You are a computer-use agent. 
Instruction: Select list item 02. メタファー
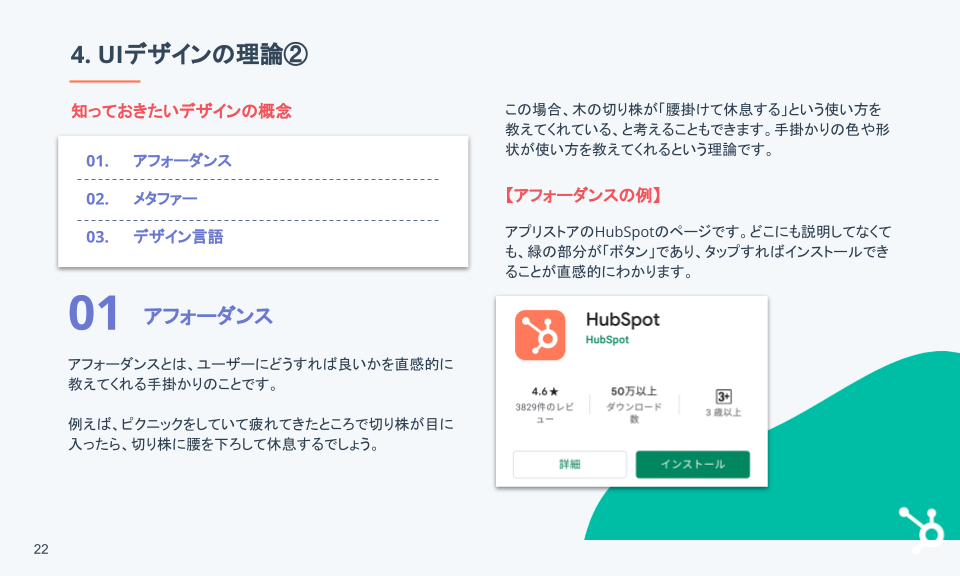click(141, 199)
